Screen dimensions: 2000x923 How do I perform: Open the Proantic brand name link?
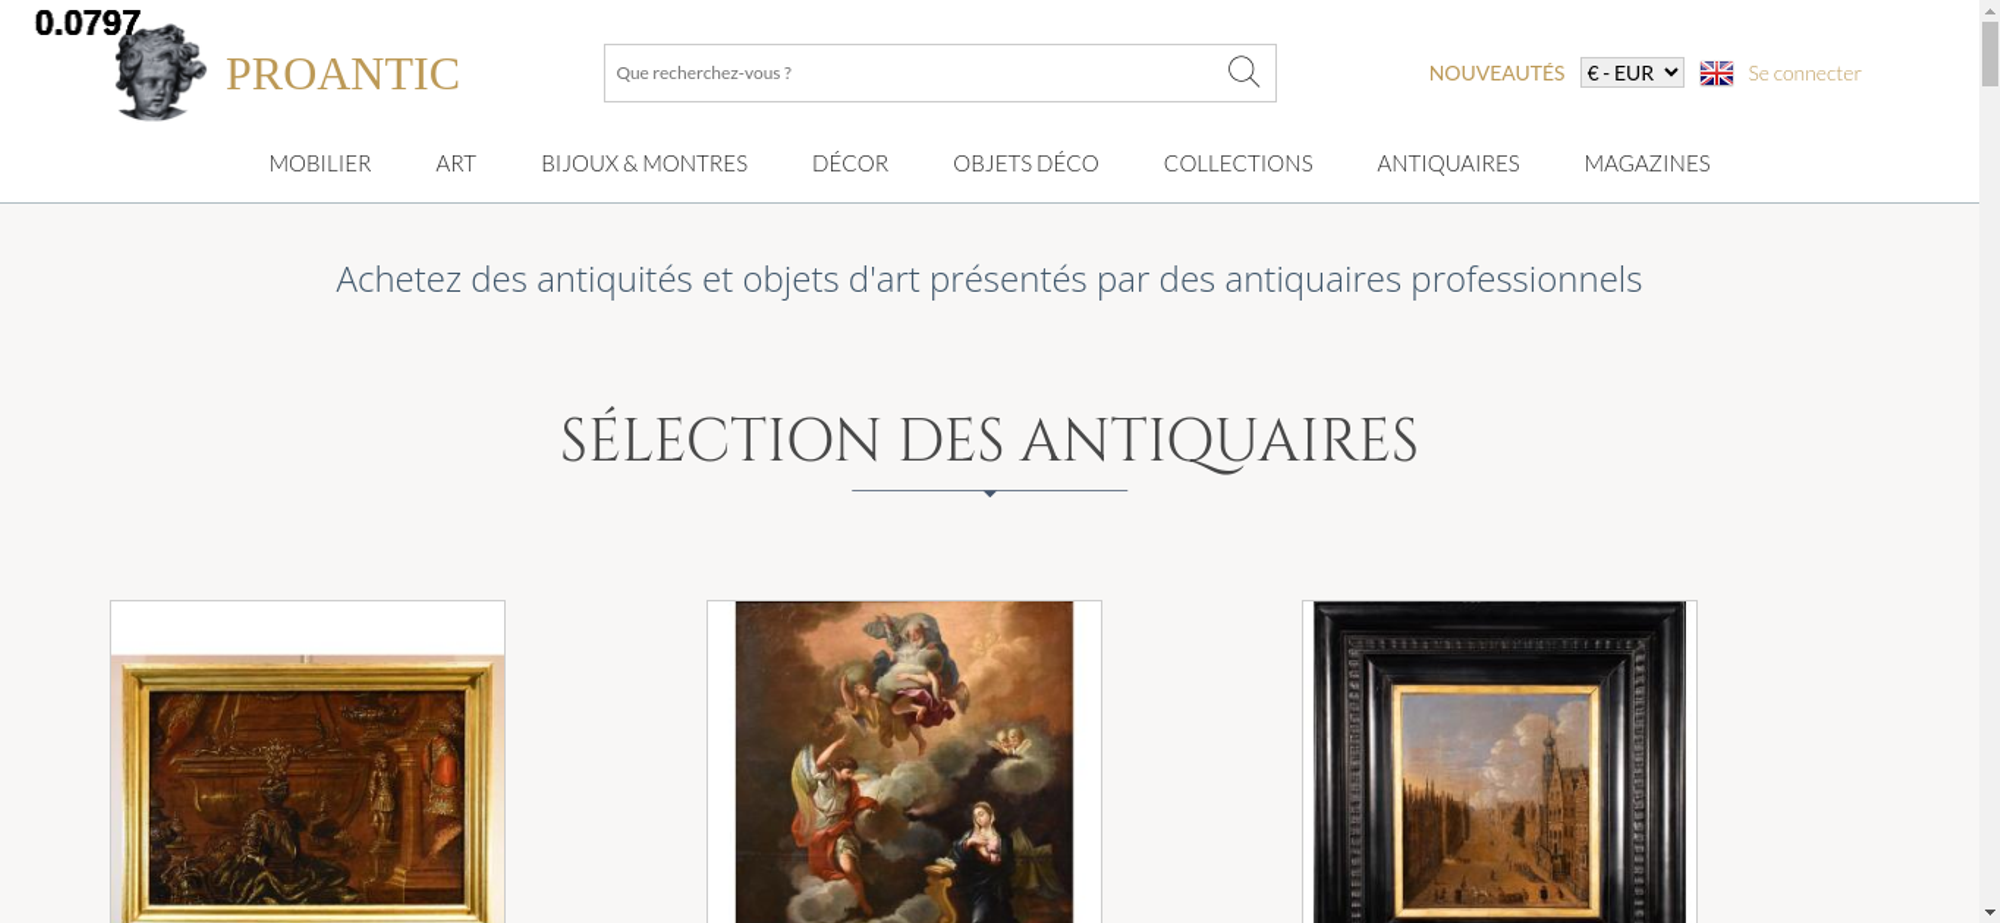pyautogui.click(x=342, y=74)
